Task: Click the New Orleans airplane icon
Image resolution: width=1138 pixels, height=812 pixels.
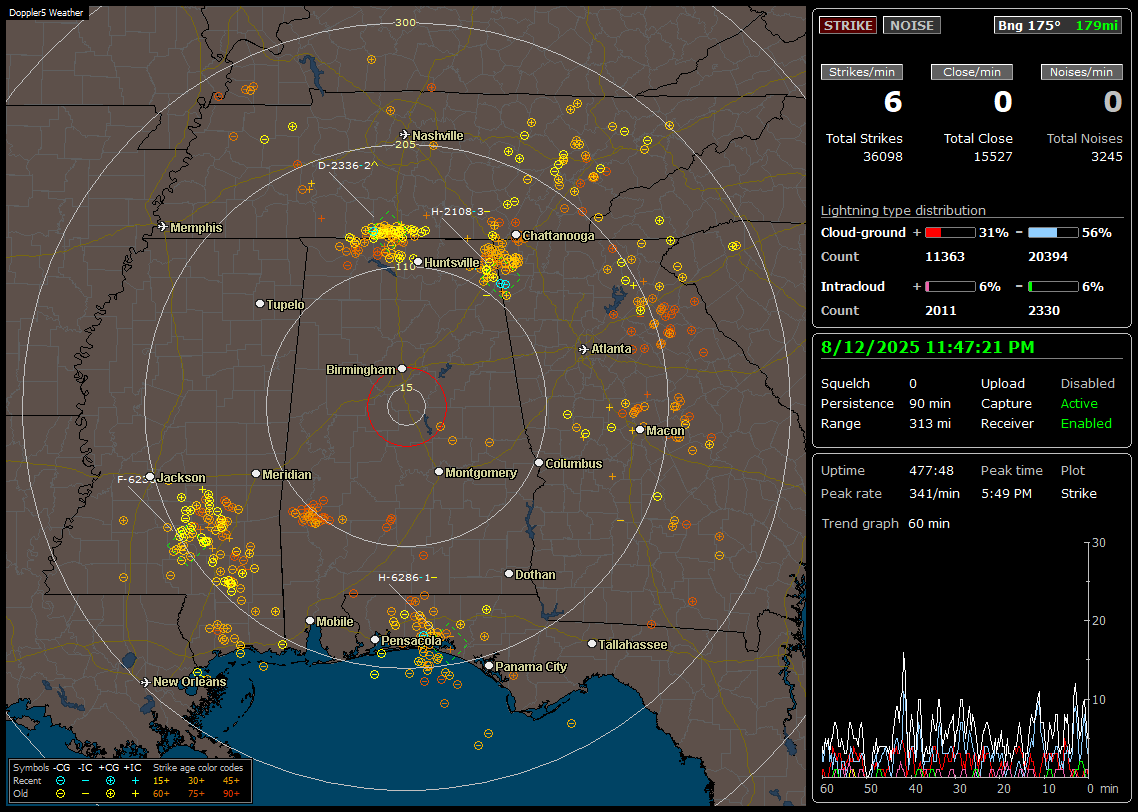Action: pyautogui.click(x=146, y=682)
